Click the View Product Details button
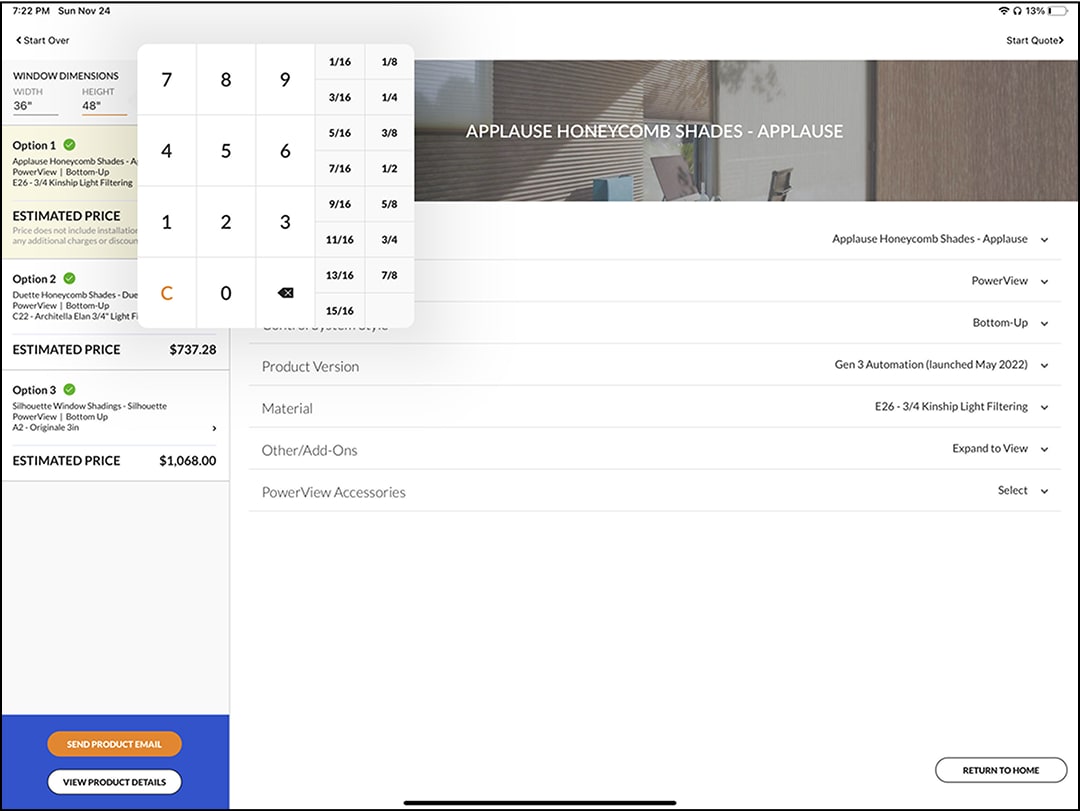 [x=114, y=782]
